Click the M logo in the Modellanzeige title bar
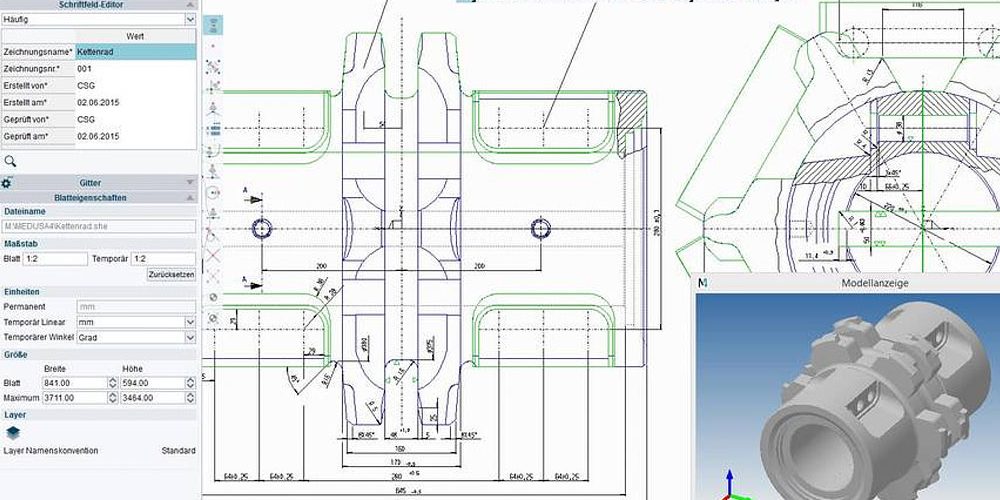The width and height of the screenshot is (1000, 500). click(x=702, y=284)
